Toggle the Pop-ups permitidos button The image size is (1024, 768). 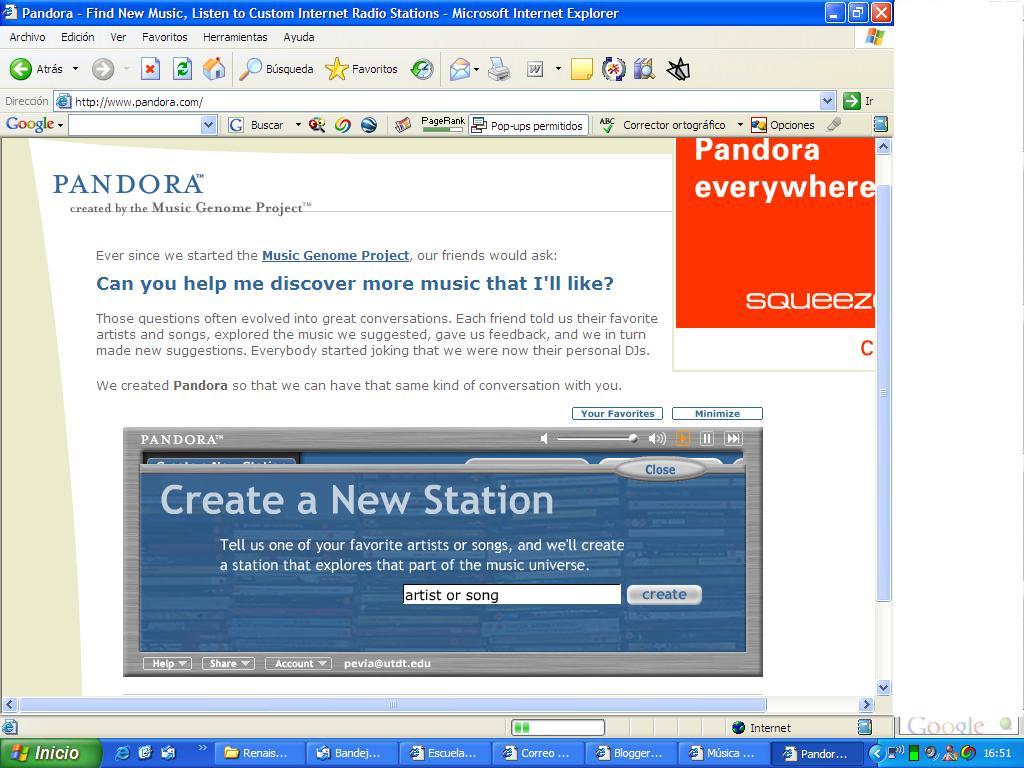click(x=528, y=125)
